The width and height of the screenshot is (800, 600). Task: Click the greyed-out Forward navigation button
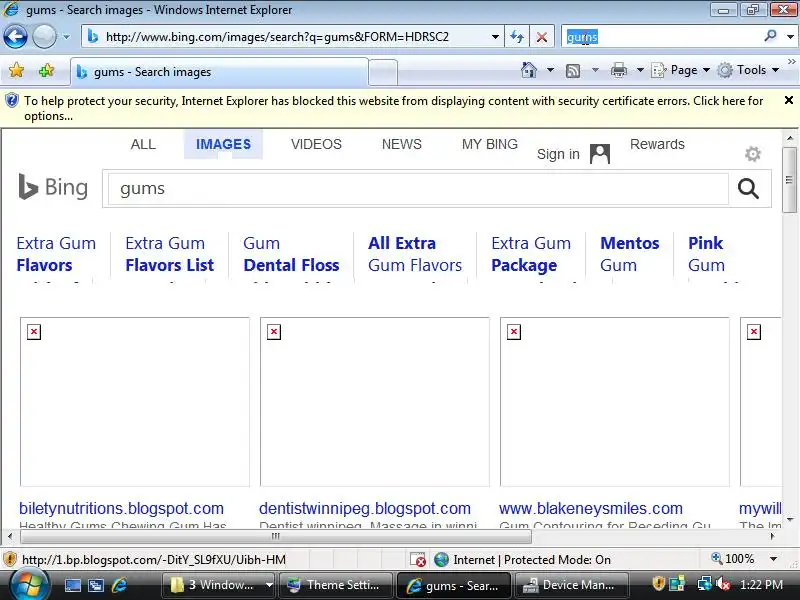44,37
